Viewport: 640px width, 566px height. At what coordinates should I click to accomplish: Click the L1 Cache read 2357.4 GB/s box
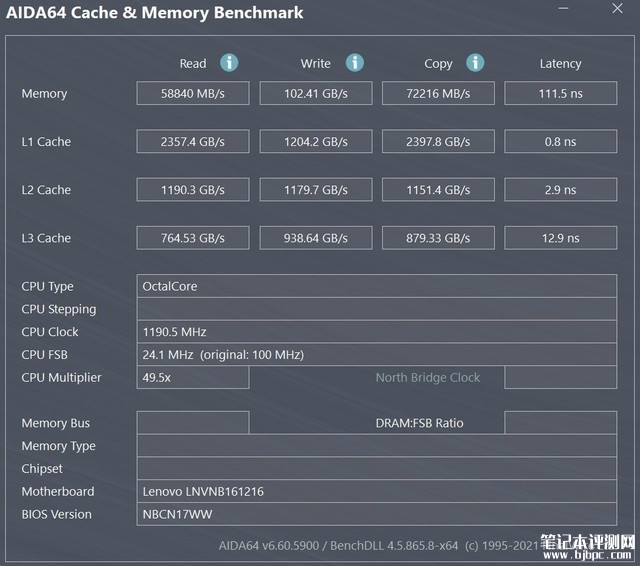193,142
